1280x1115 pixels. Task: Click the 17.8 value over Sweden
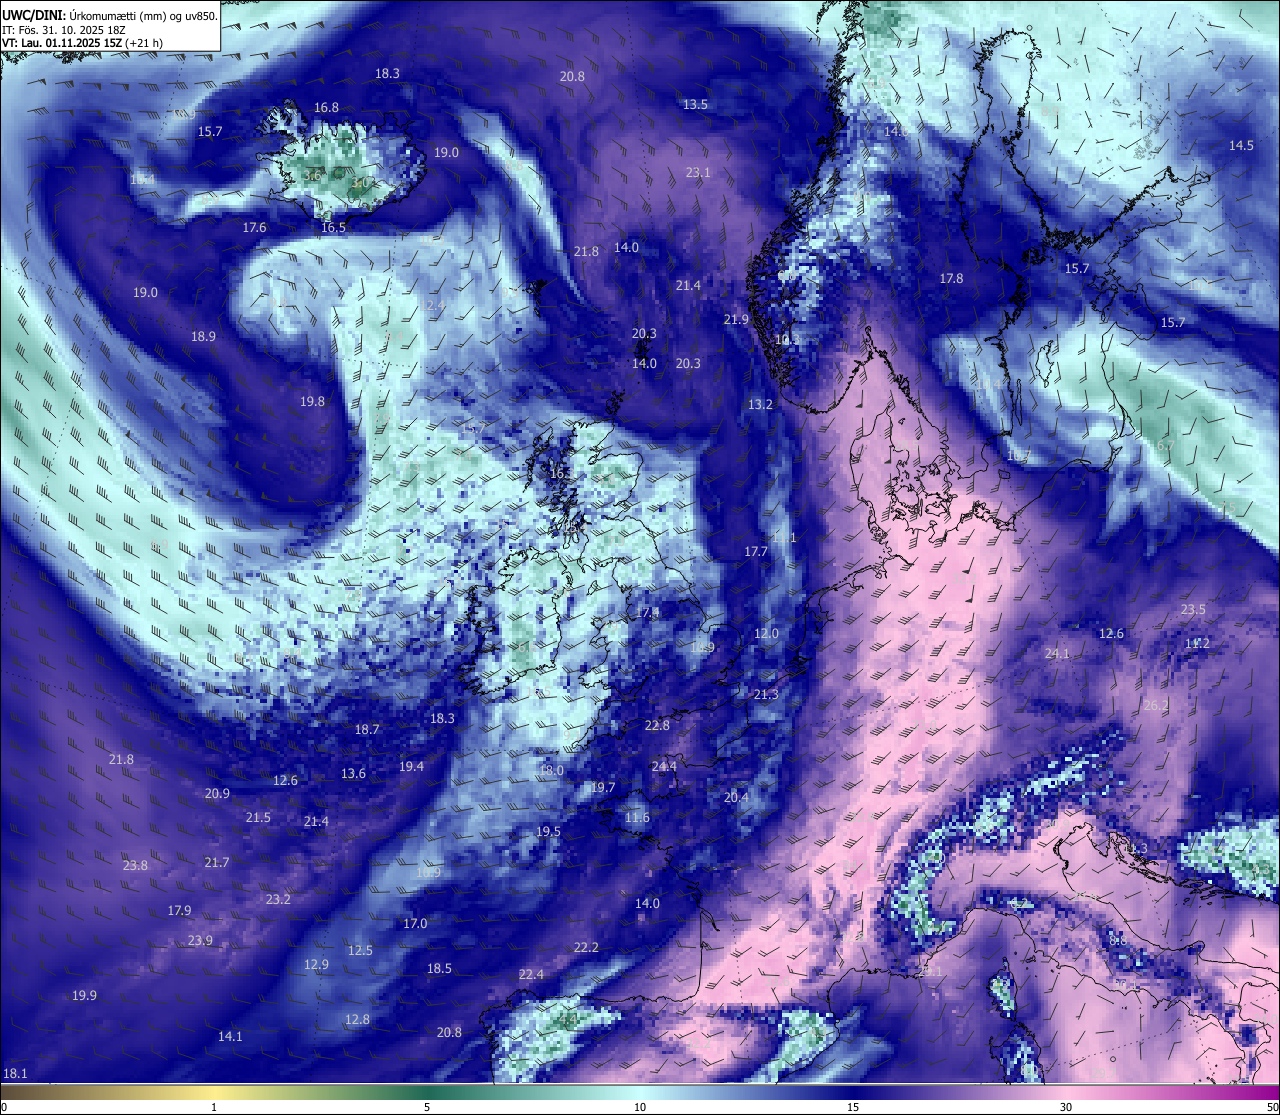click(951, 278)
